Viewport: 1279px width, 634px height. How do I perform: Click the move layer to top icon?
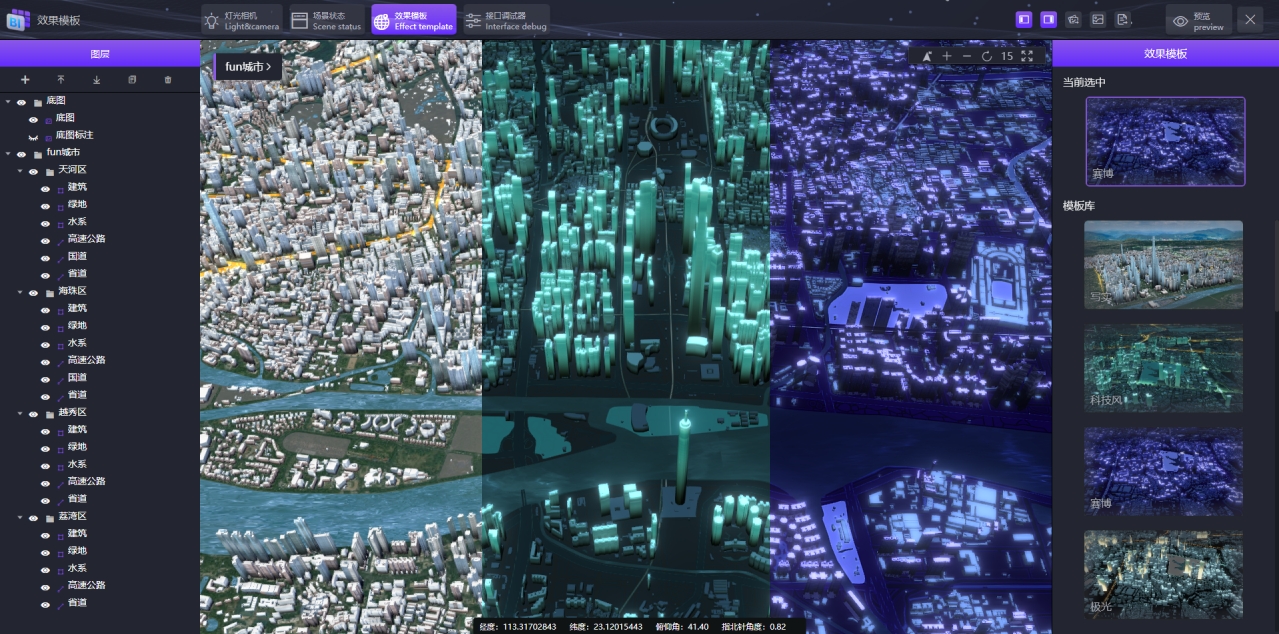tap(61, 80)
